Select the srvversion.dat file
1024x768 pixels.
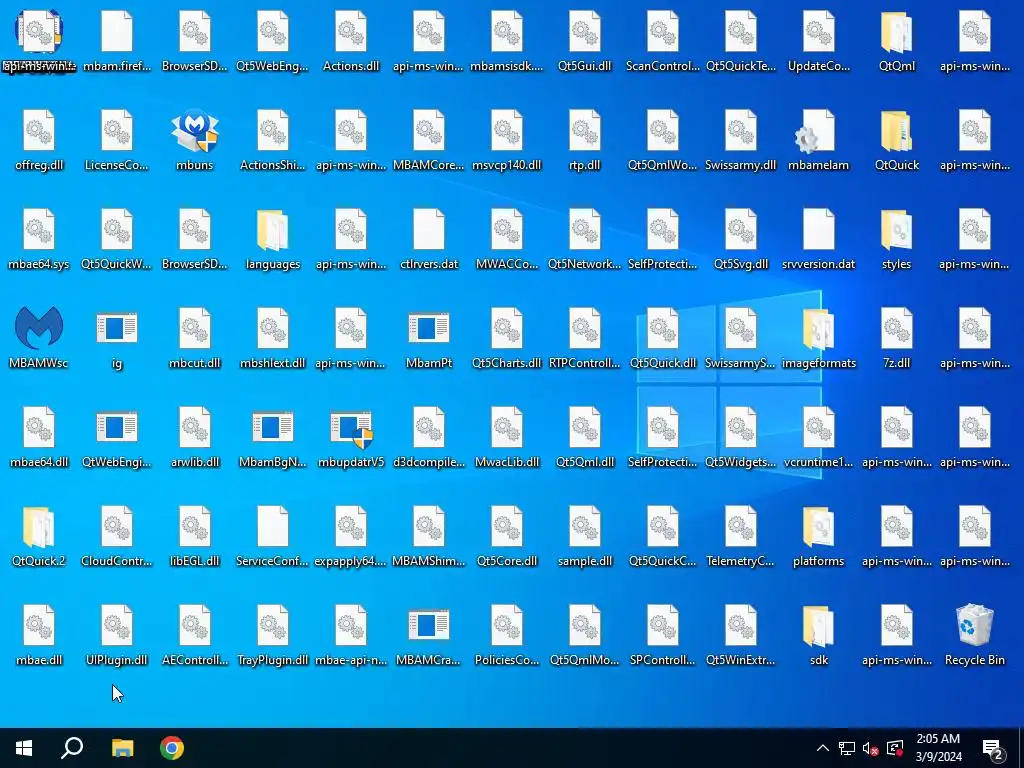[x=818, y=230]
